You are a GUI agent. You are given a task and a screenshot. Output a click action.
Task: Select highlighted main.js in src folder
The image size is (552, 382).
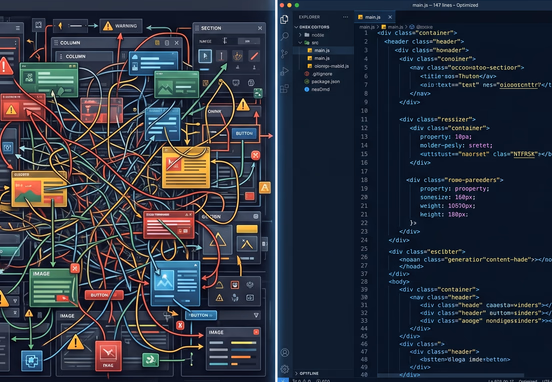pos(323,50)
